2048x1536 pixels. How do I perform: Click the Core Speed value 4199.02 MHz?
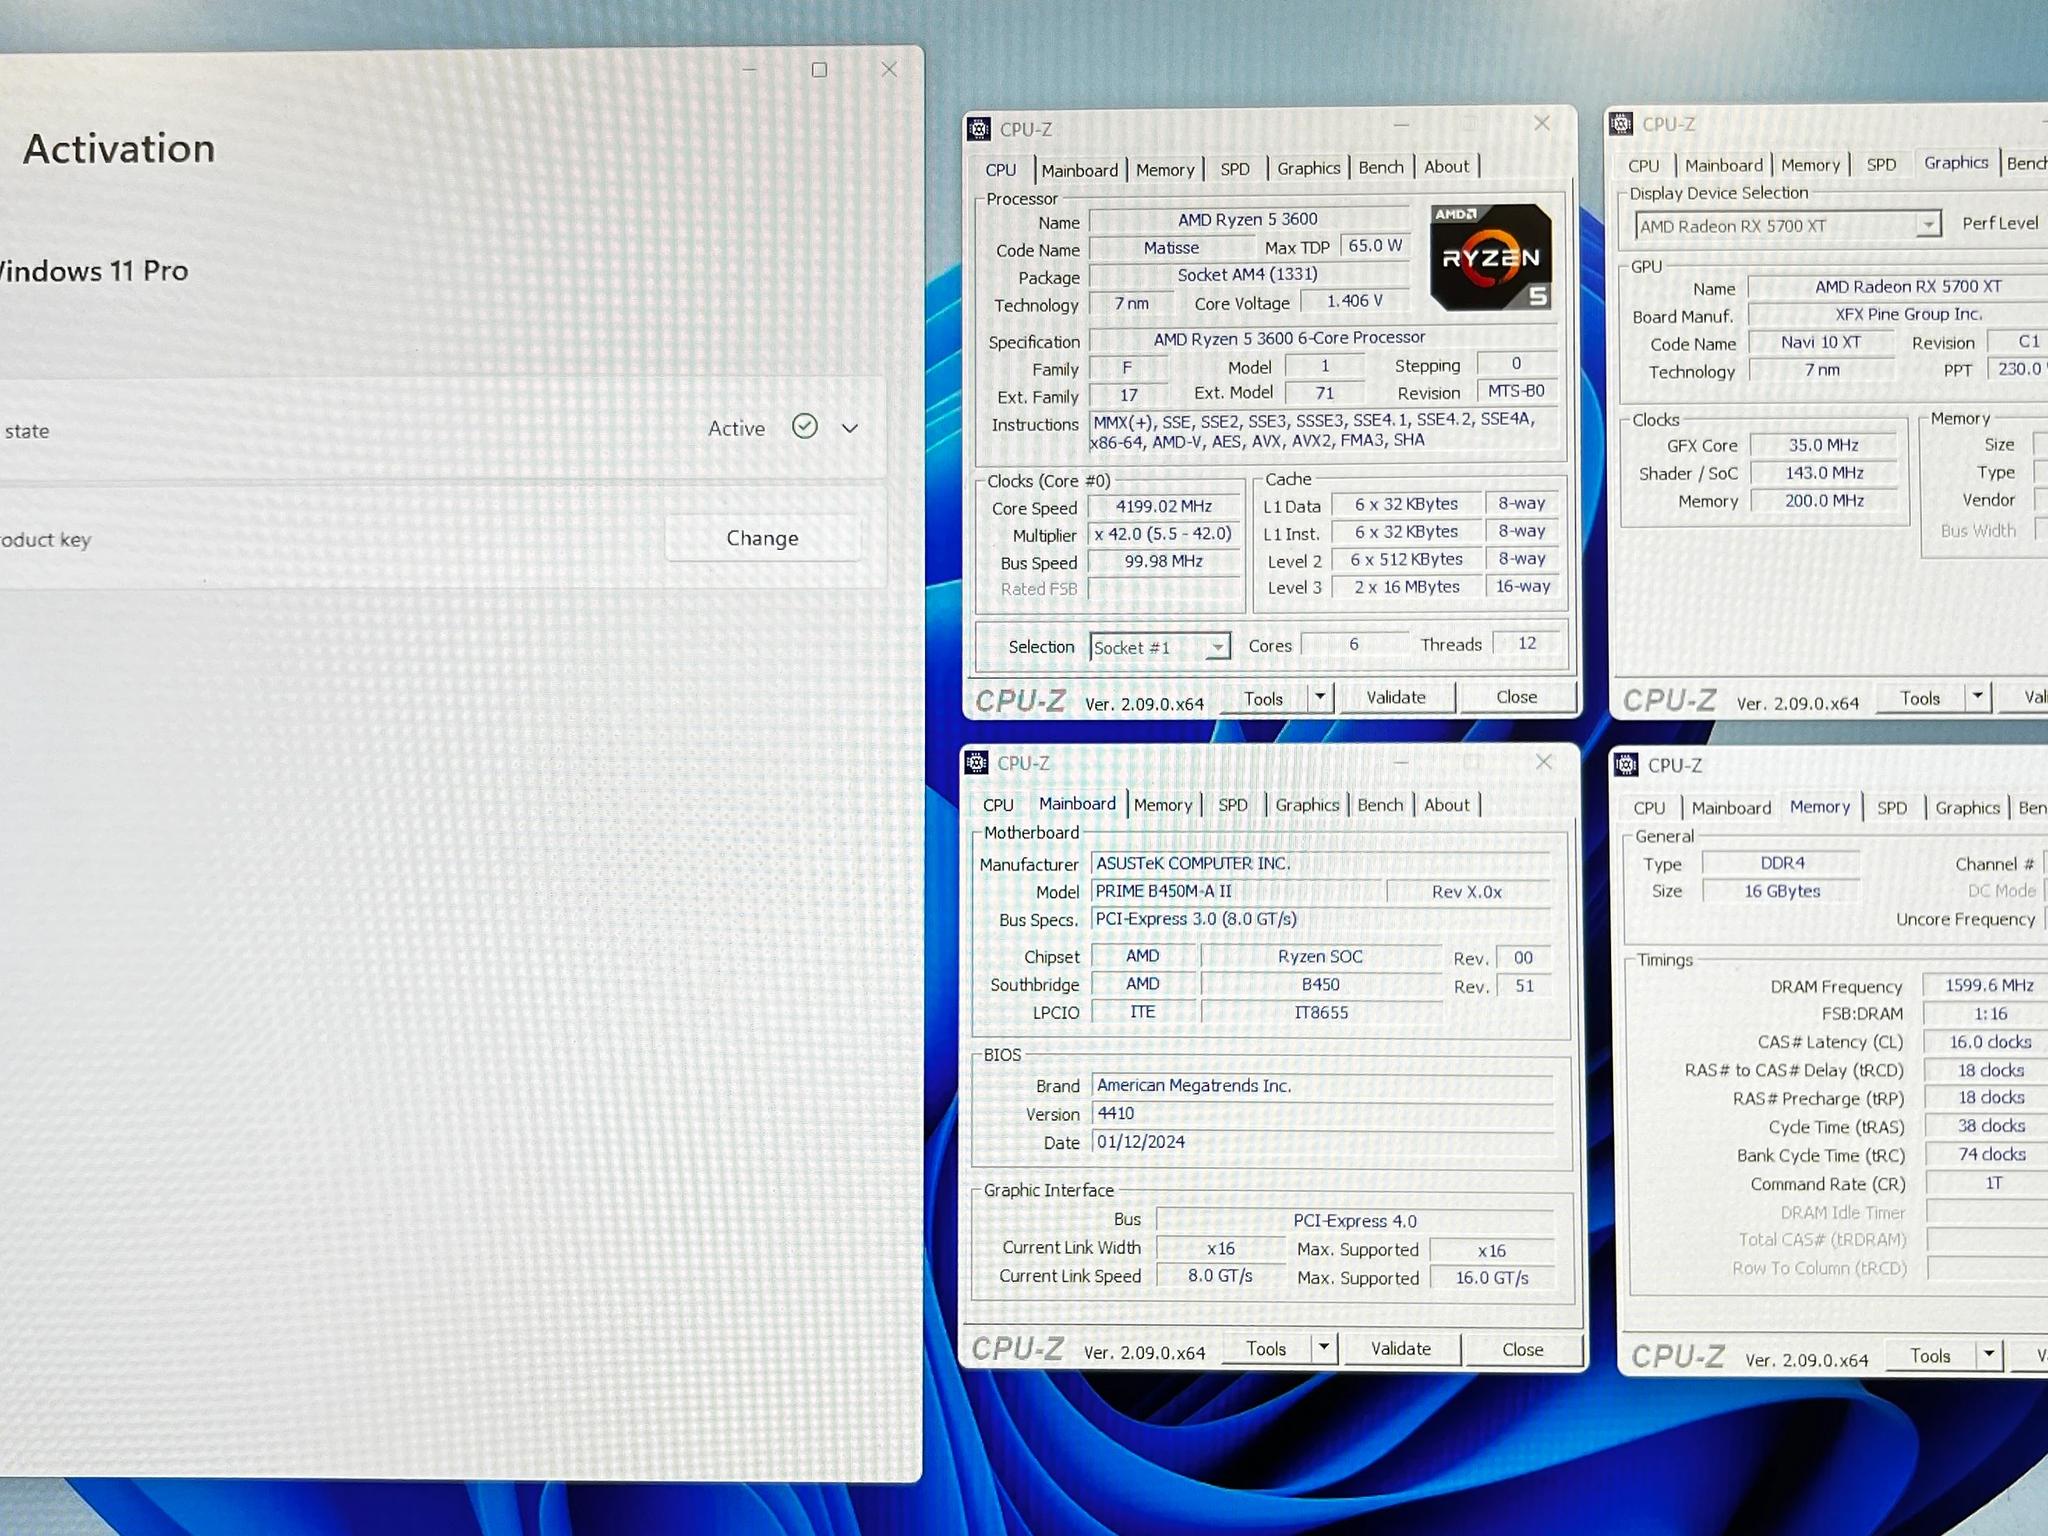[x=1163, y=506]
